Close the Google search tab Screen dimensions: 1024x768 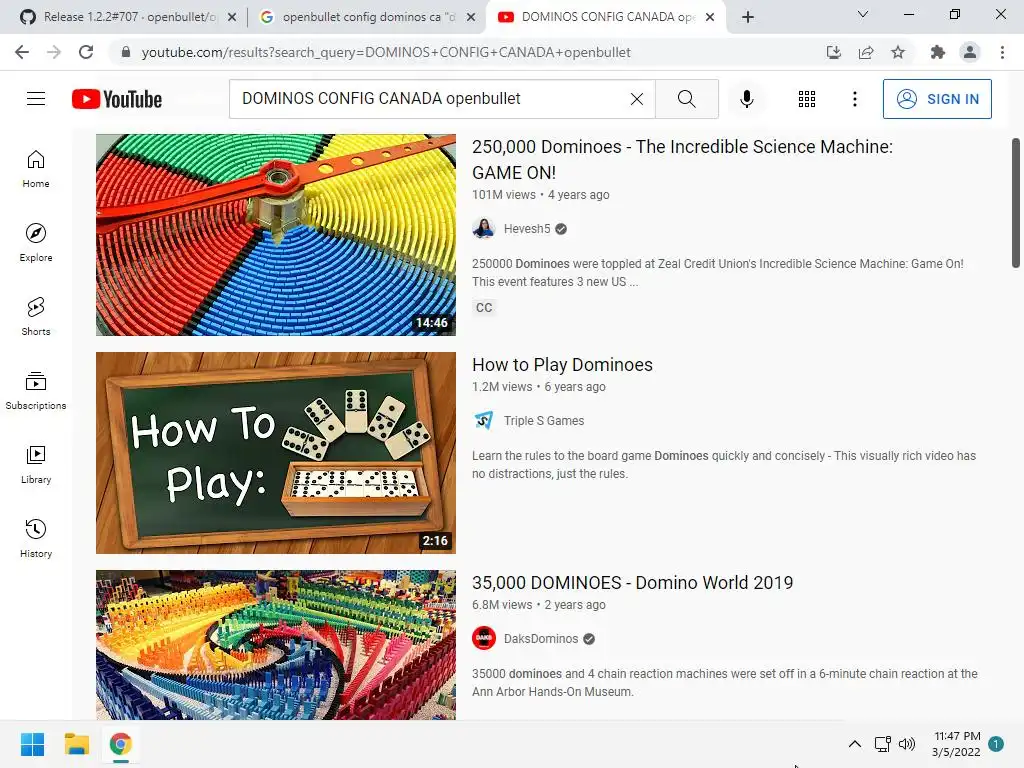(x=471, y=17)
